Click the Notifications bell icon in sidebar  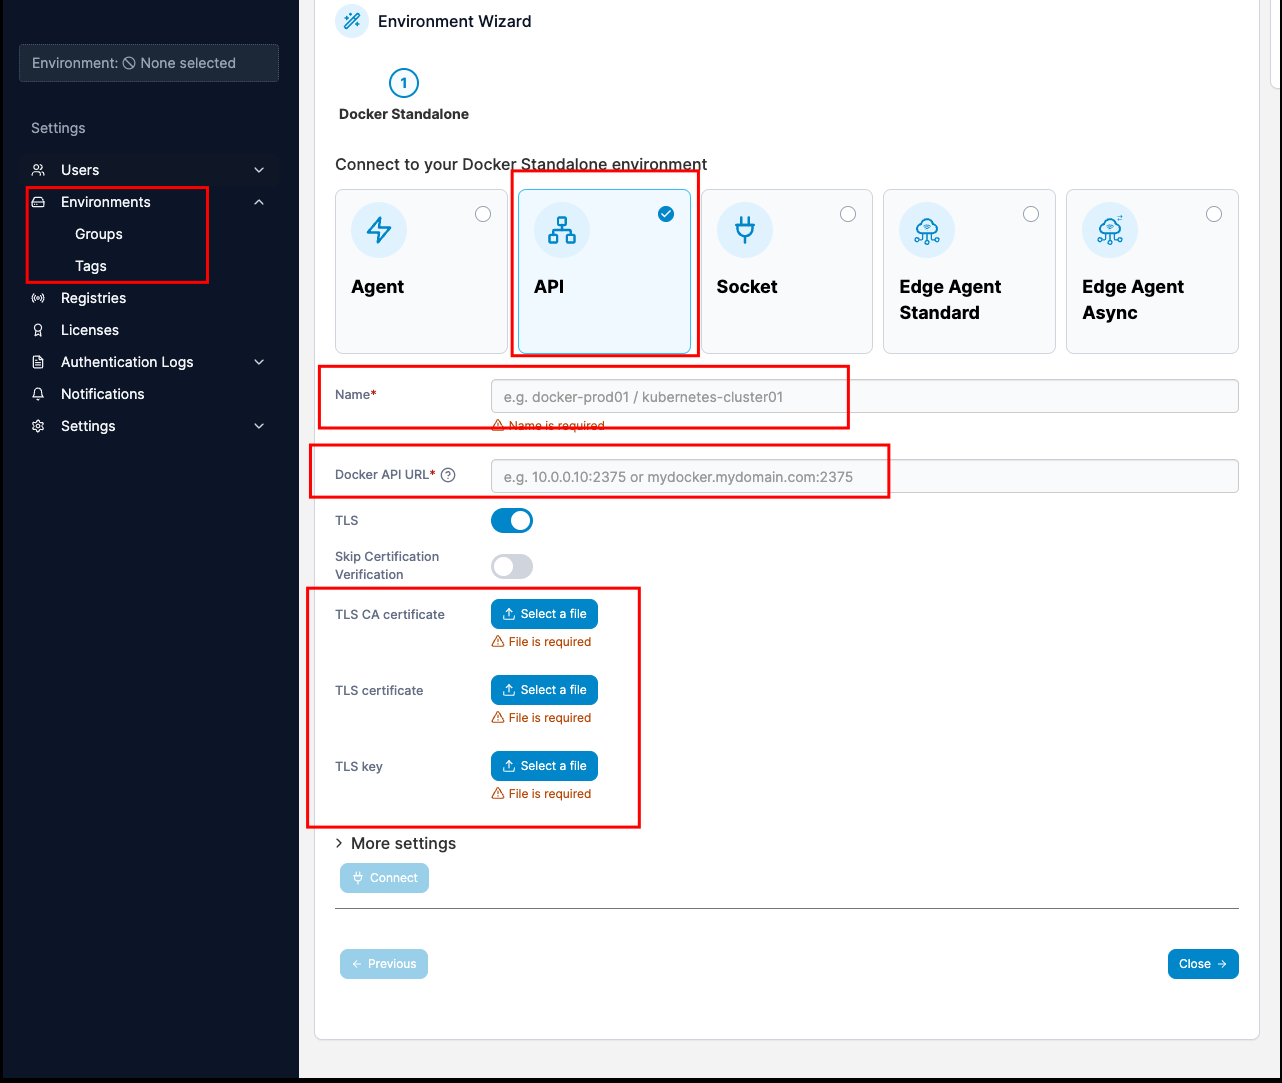38,394
